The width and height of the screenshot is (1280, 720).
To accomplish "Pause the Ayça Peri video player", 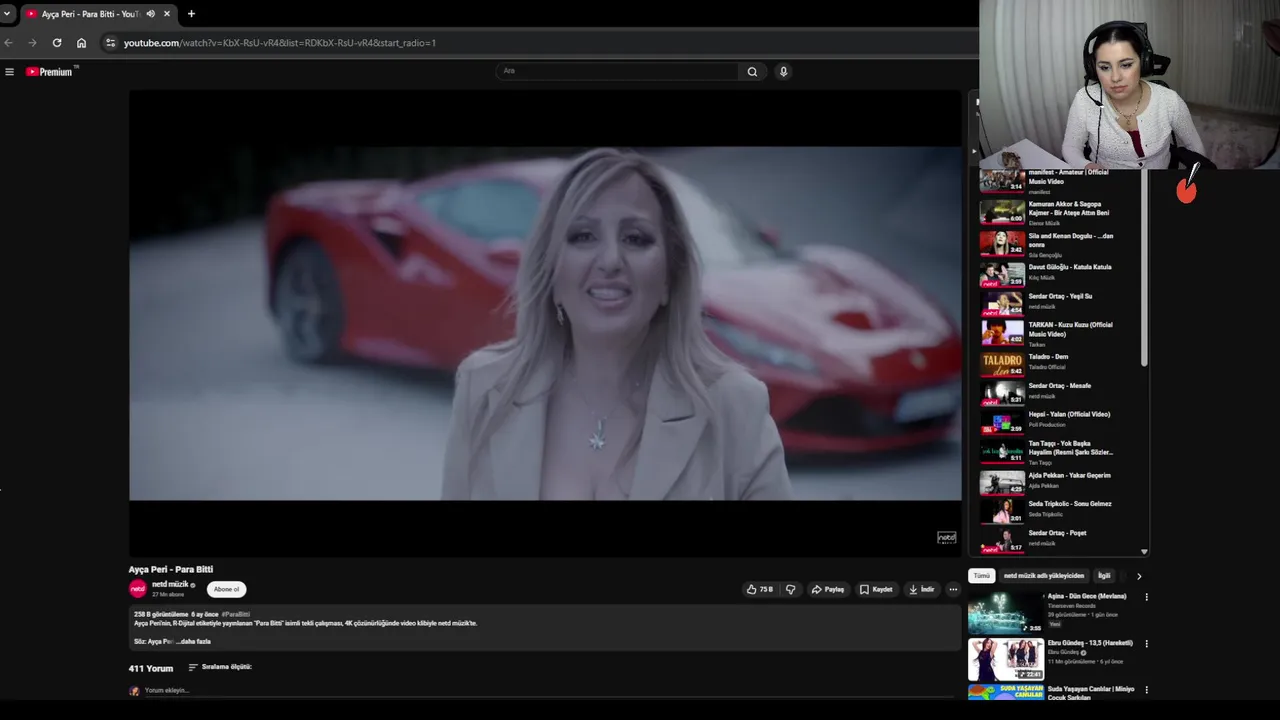I will (x=545, y=323).
